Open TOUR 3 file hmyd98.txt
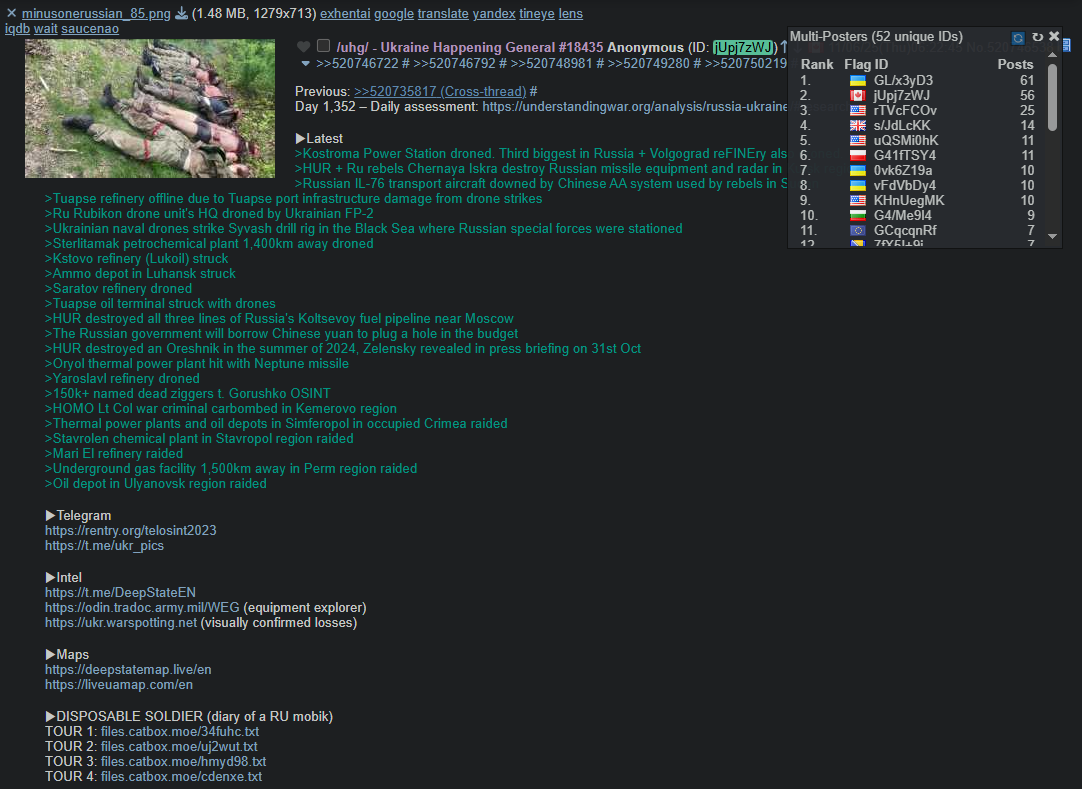 [184, 761]
